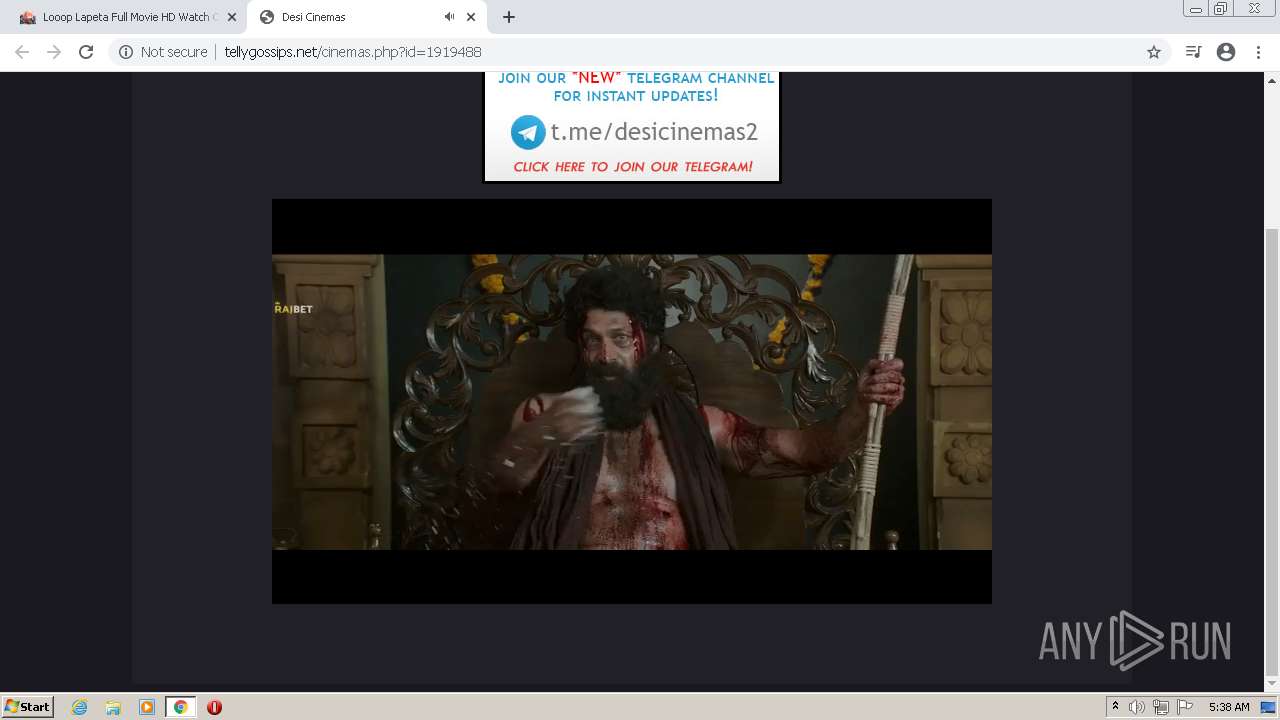This screenshot has width=1280, height=720.
Task: Click the t.me/desicinemas2 Telegram link
Action: click(654, 132)
